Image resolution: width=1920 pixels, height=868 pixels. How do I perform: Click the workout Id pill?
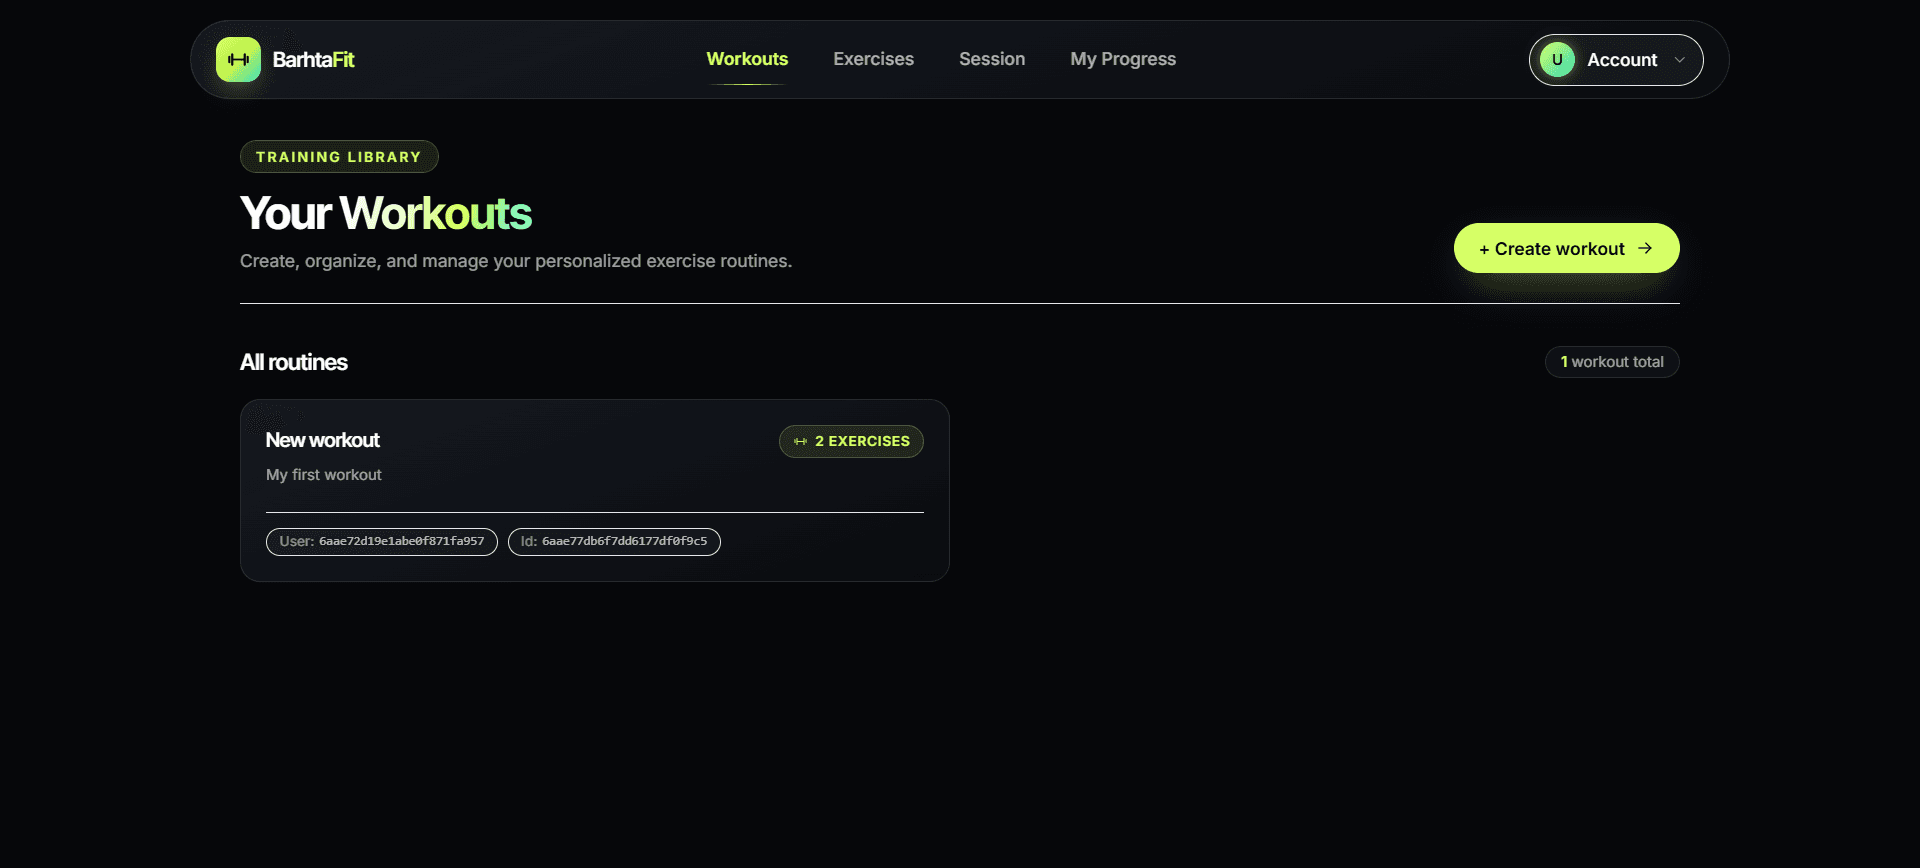[614, 541]
